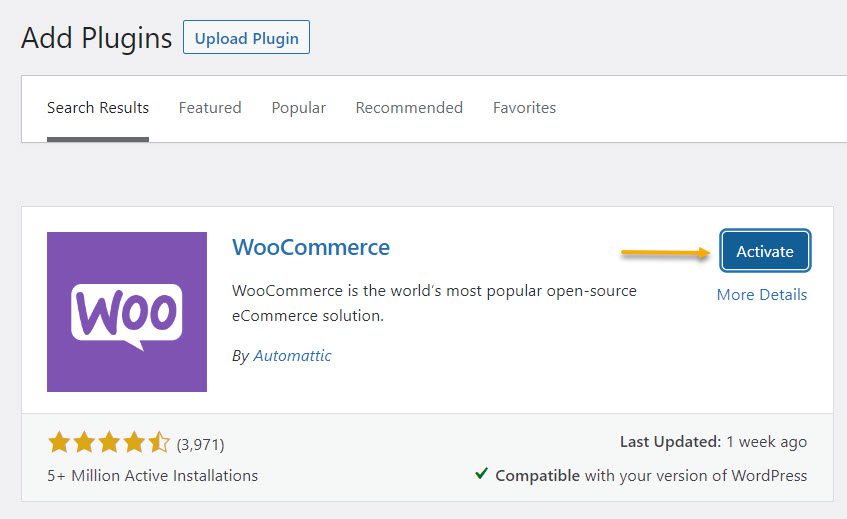This screenshot has width=847, height=519.
Task: Select 'Compatible with your version of WordPress'
Action: point(651,475)
